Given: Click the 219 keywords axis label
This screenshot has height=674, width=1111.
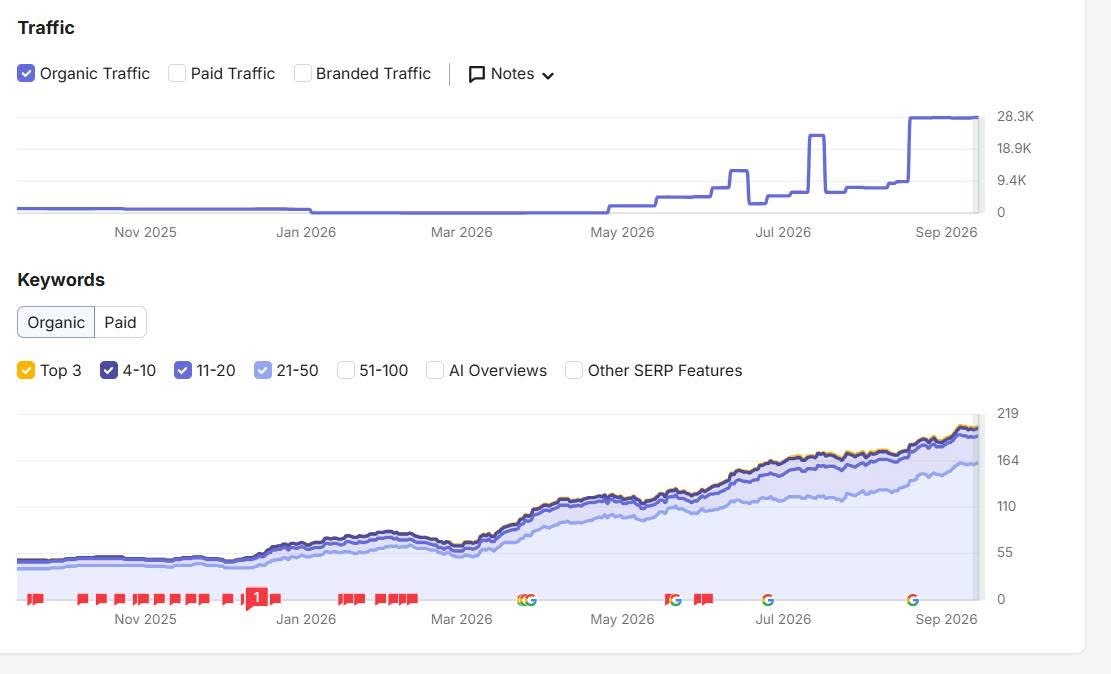Looking at the screenshot, I should [x=1008, y=413].
